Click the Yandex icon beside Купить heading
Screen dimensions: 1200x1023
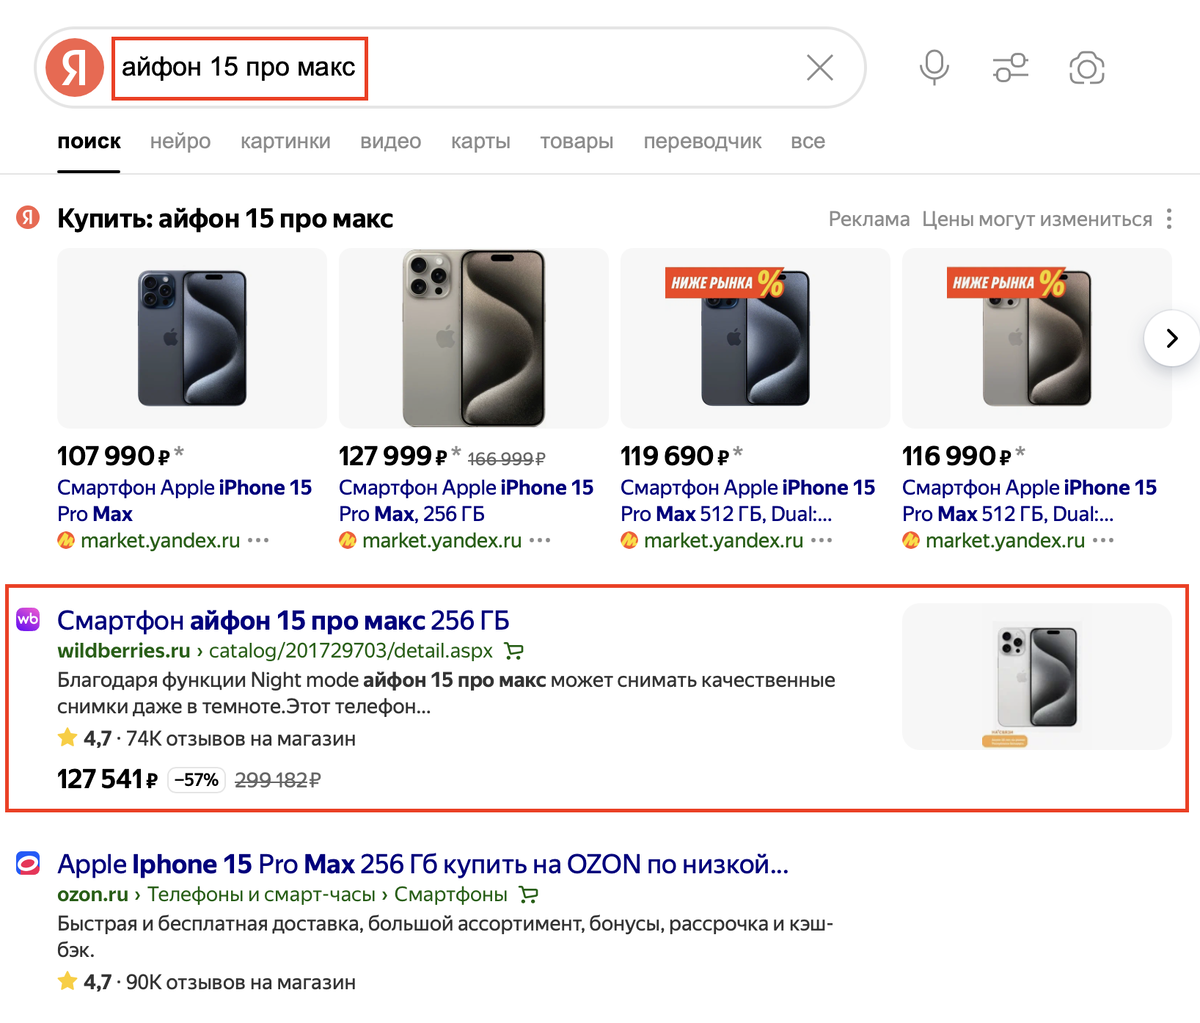tap(28, 217)
